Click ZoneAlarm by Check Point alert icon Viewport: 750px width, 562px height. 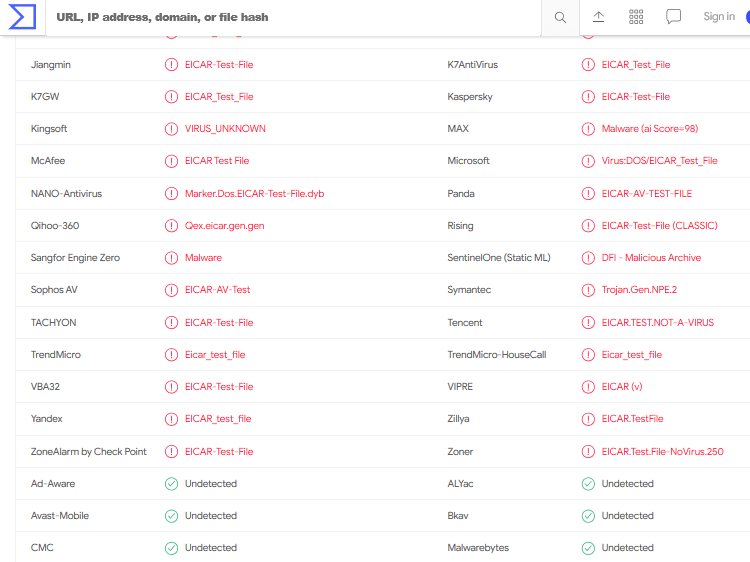click(x=171, y=452)
